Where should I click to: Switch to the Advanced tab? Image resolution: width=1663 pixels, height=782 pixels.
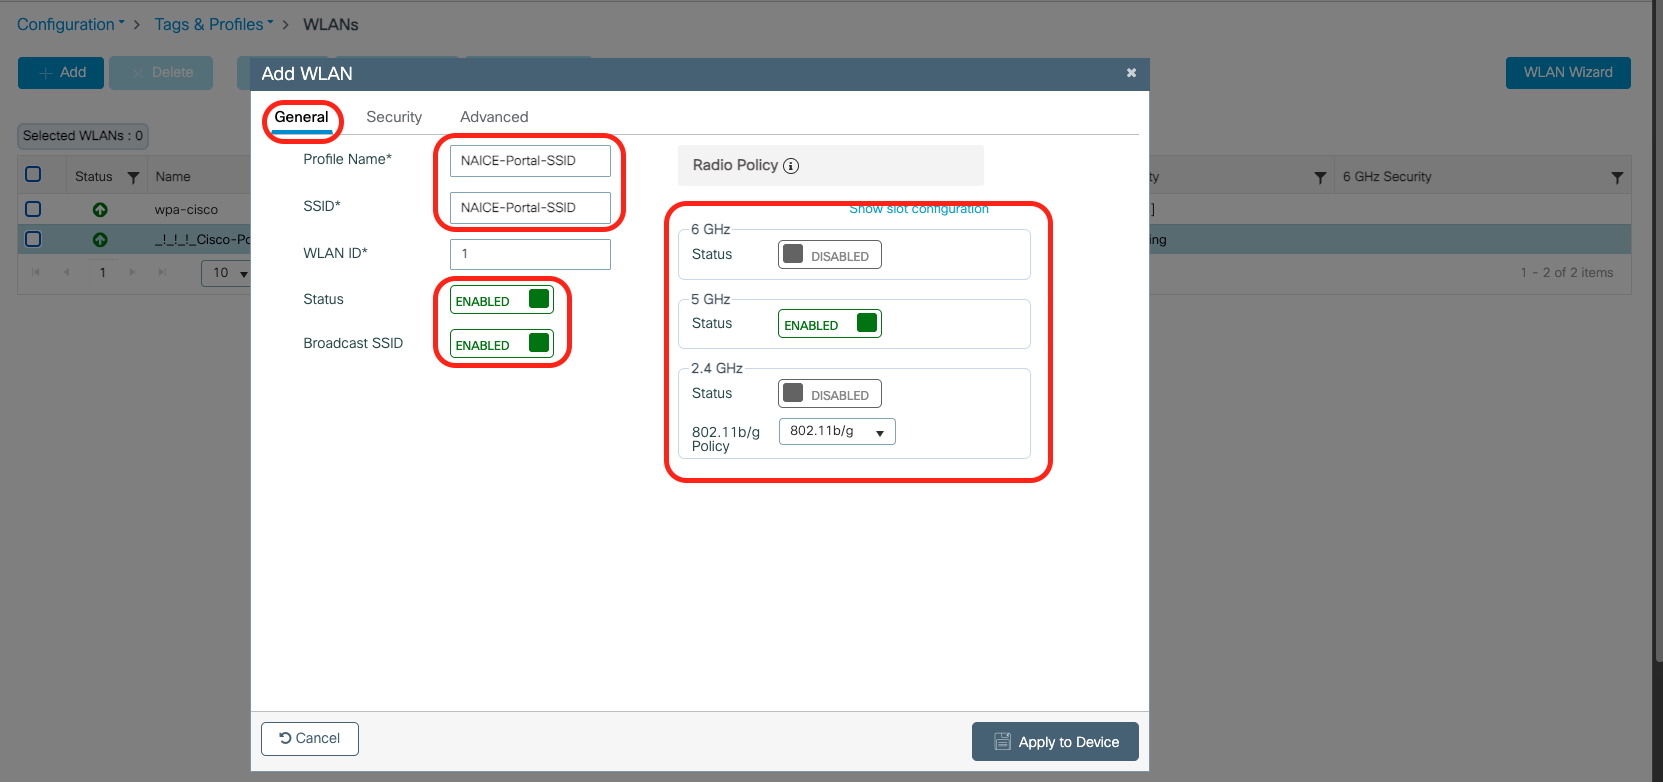(494, 117)
